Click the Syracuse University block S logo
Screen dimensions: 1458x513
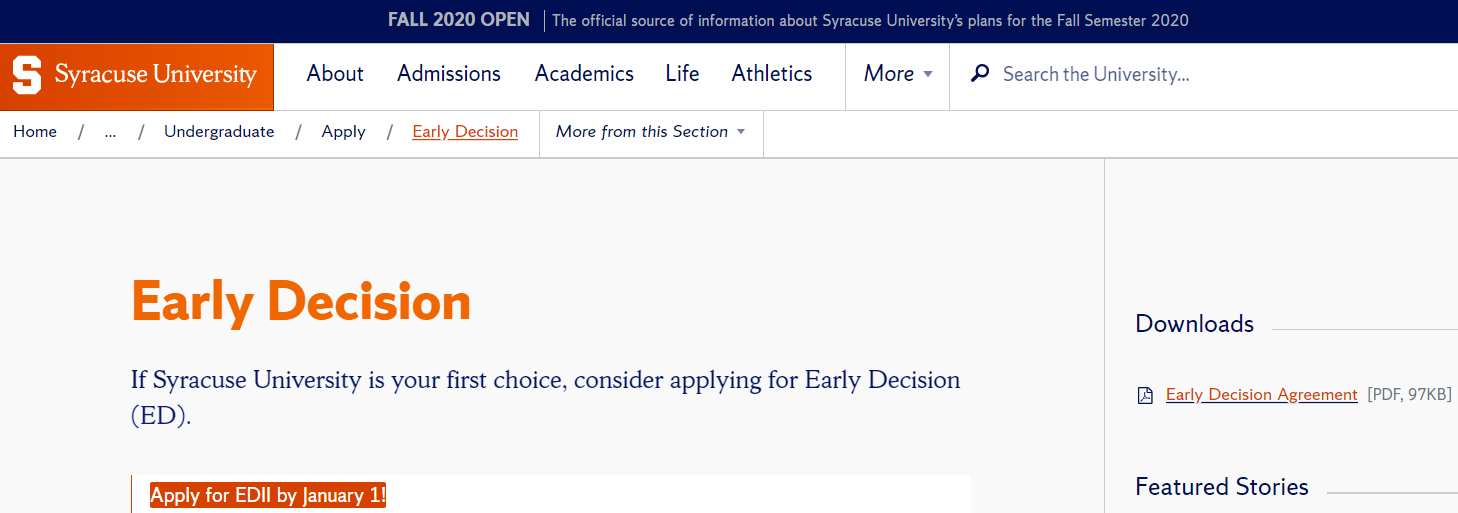click(27, 75)
